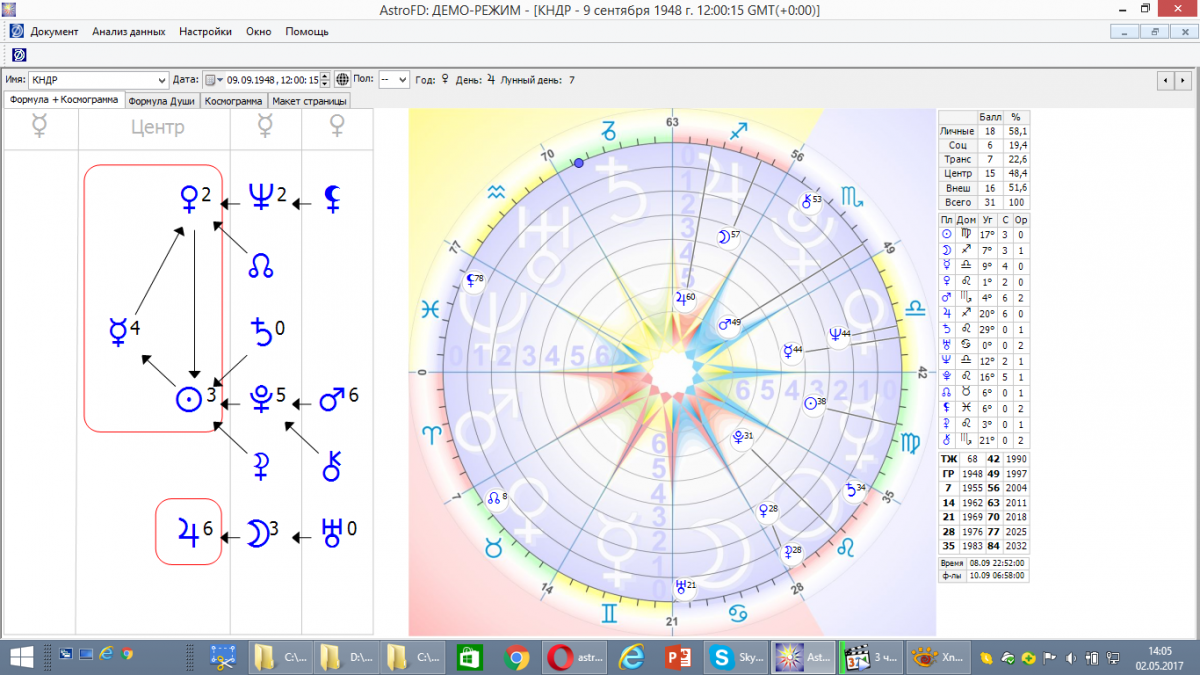Click the Sun symbol in the formula's center box

187,399
